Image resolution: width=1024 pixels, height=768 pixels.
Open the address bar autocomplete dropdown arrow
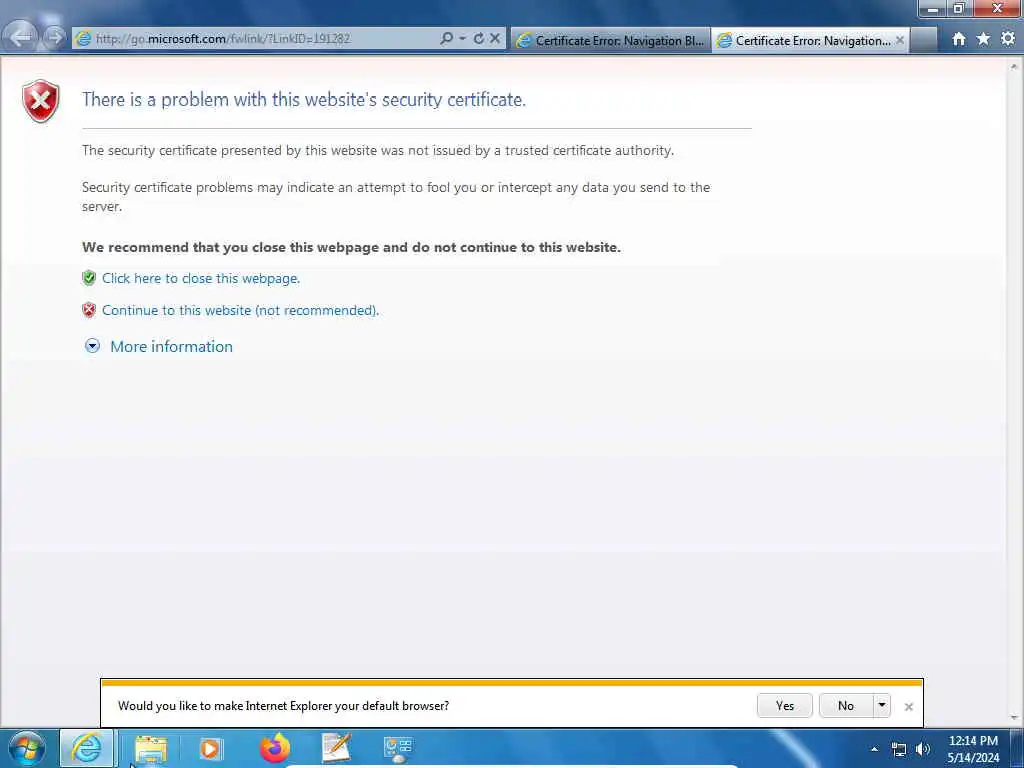(x=462, y=39)
